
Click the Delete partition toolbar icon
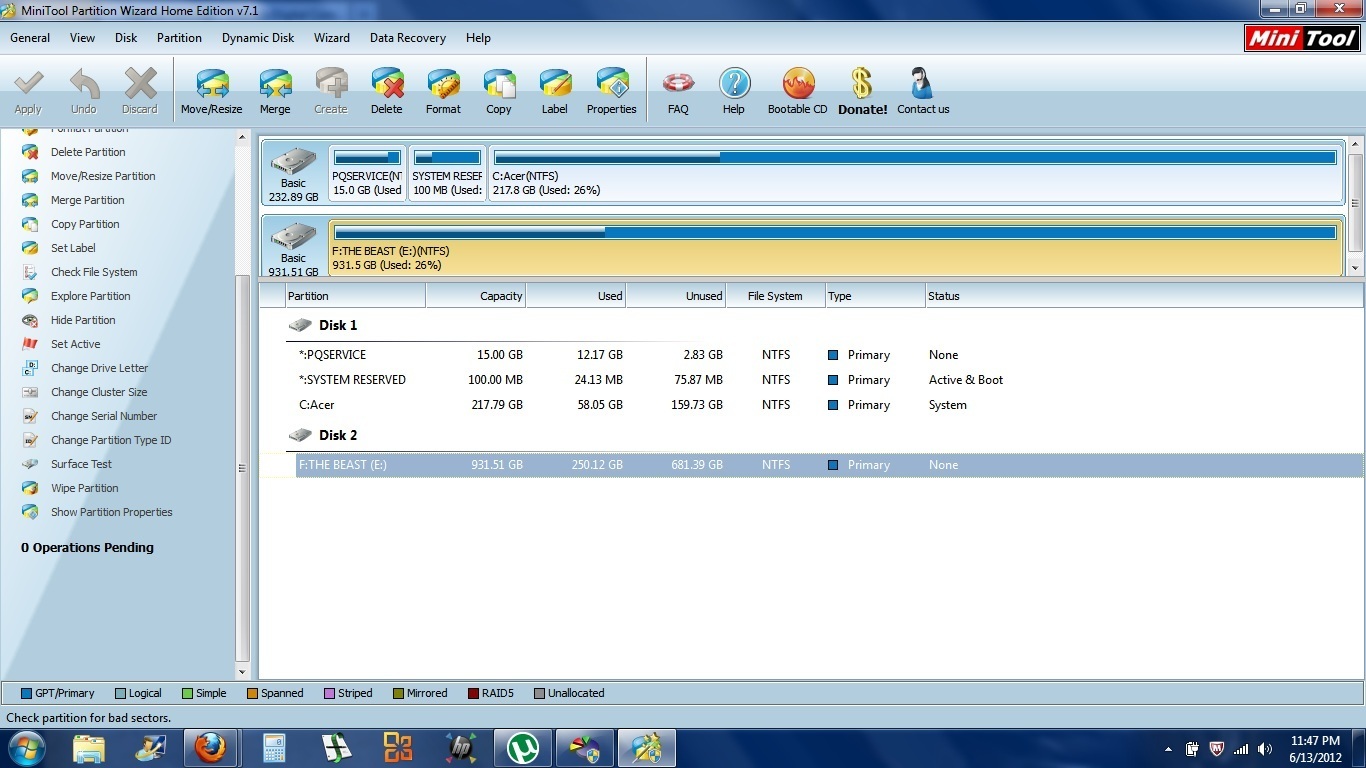(386, 91)
